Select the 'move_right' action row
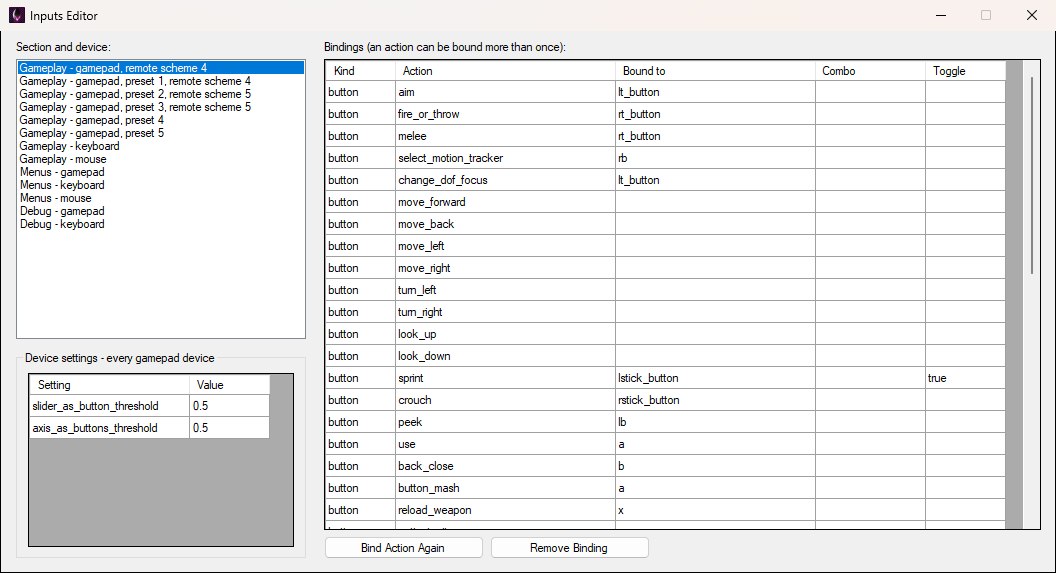The image size is (1056, 573). 505,268
